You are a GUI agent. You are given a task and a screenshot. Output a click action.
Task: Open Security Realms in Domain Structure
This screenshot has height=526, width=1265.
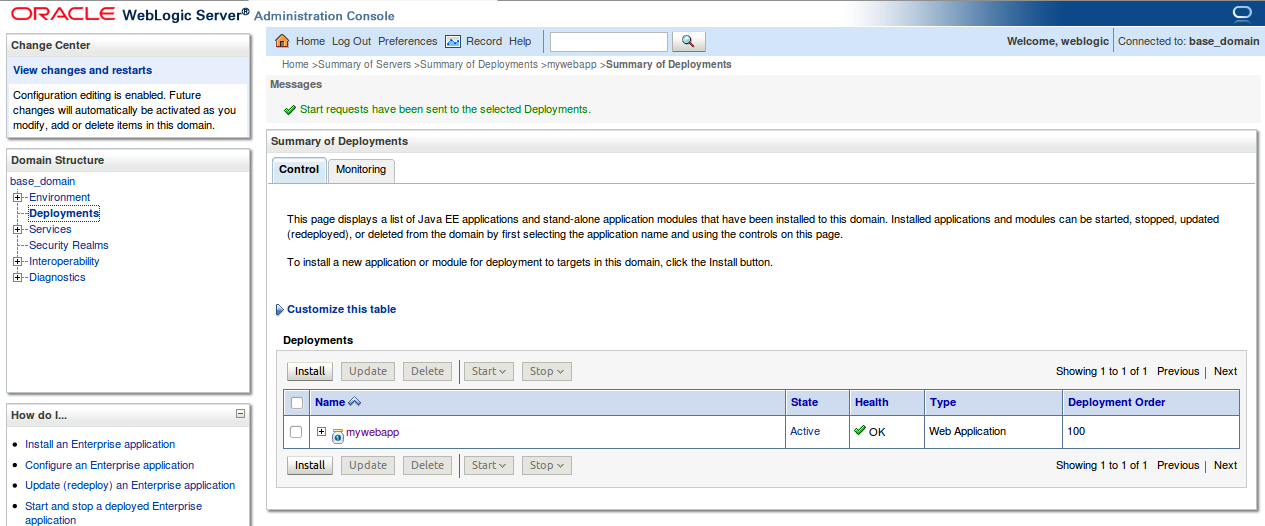click(x=68, y=245)
